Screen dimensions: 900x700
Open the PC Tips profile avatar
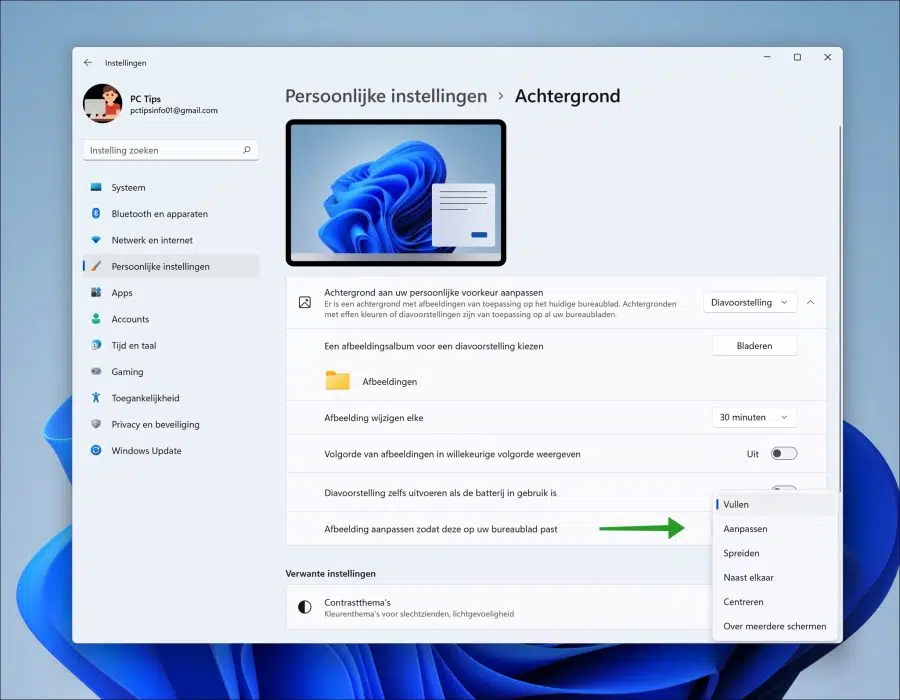click(103, 103)
